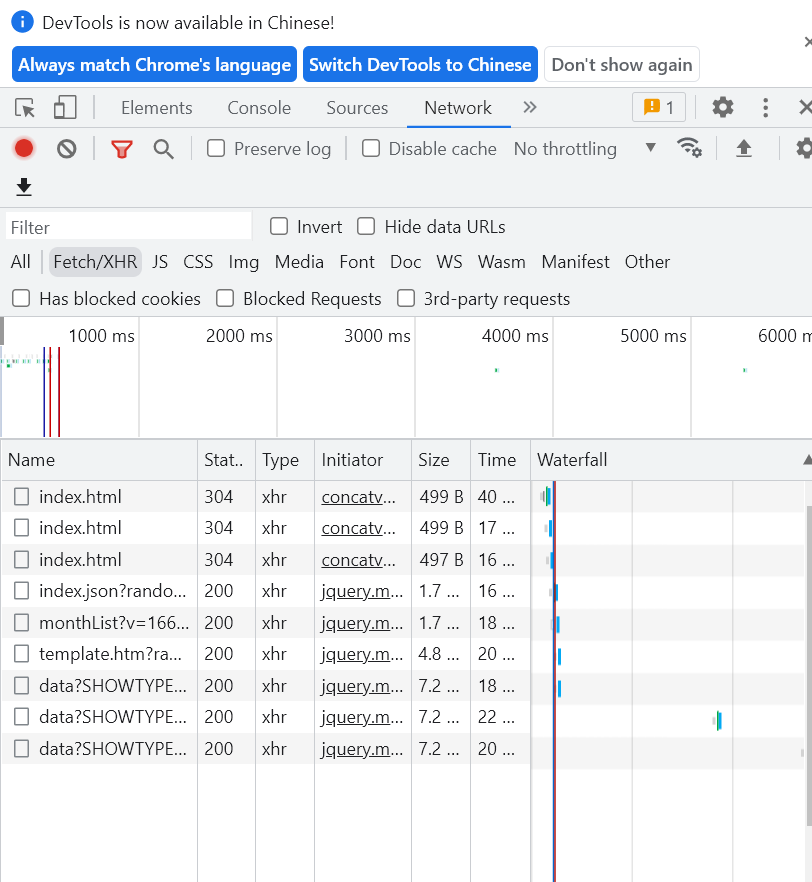Viewport: 812px width, 882px height.
Task: Filter requests by Wasm
Action: (502, 262)
